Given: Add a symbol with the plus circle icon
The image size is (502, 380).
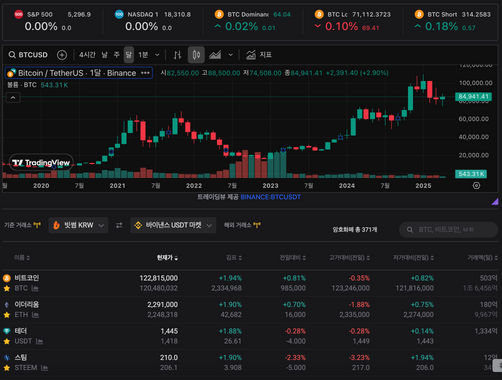Looking at the screenshot, I should pos(62,55).
